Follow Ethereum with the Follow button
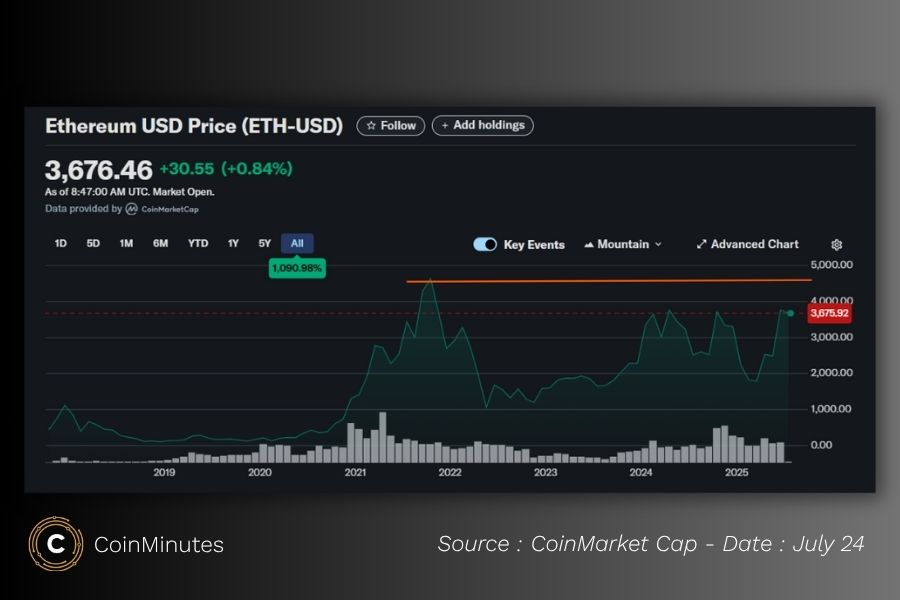The image size is (900, 600). [x=391, y=125]
